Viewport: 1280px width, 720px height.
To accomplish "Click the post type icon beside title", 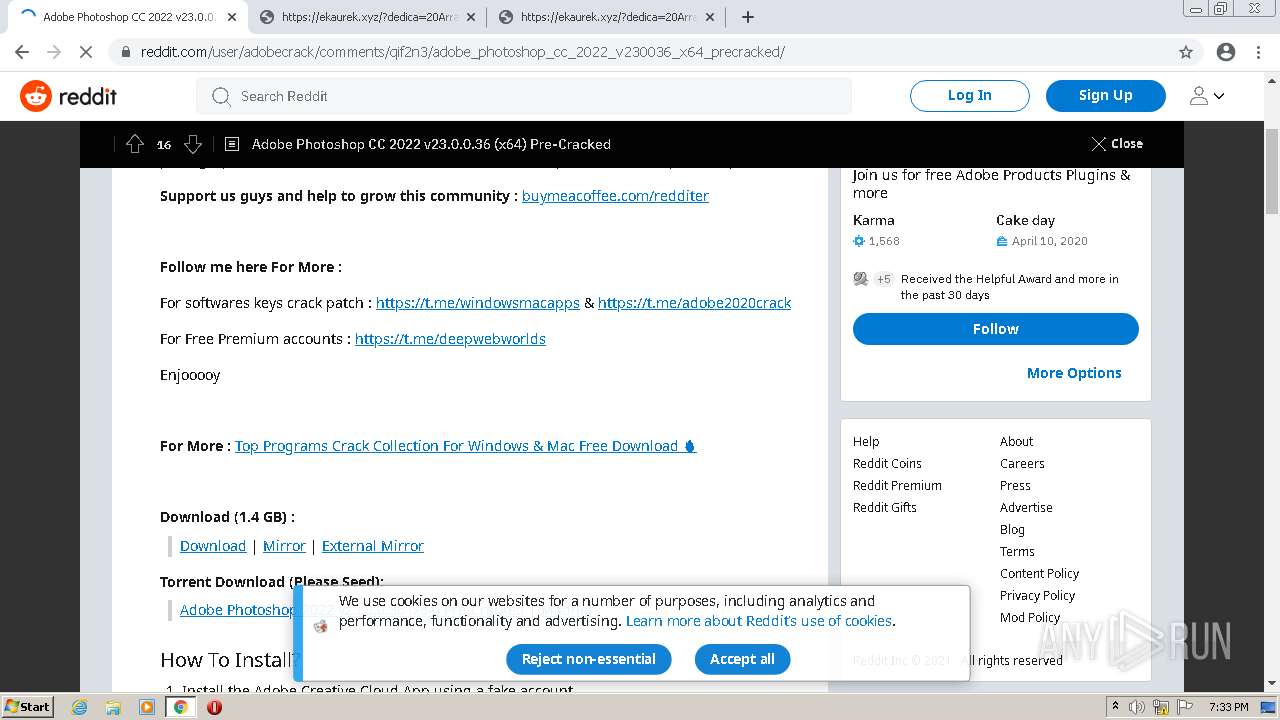I will click(x=232, y=144).
